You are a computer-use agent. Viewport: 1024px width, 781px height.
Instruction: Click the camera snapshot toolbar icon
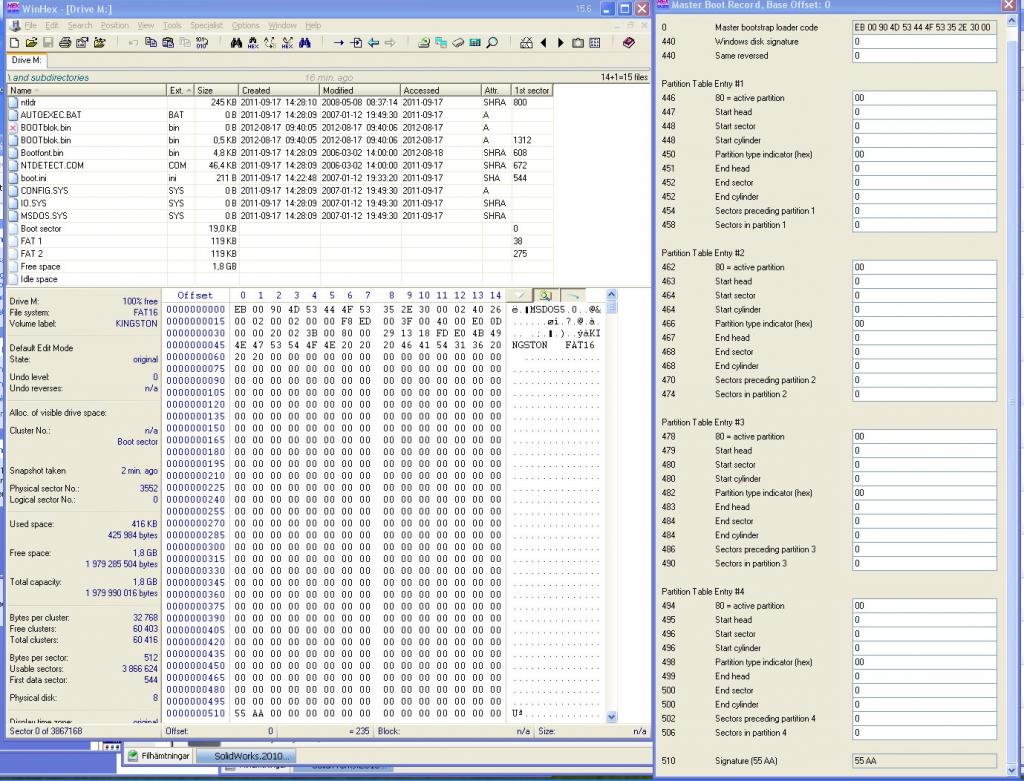point(578,43)
